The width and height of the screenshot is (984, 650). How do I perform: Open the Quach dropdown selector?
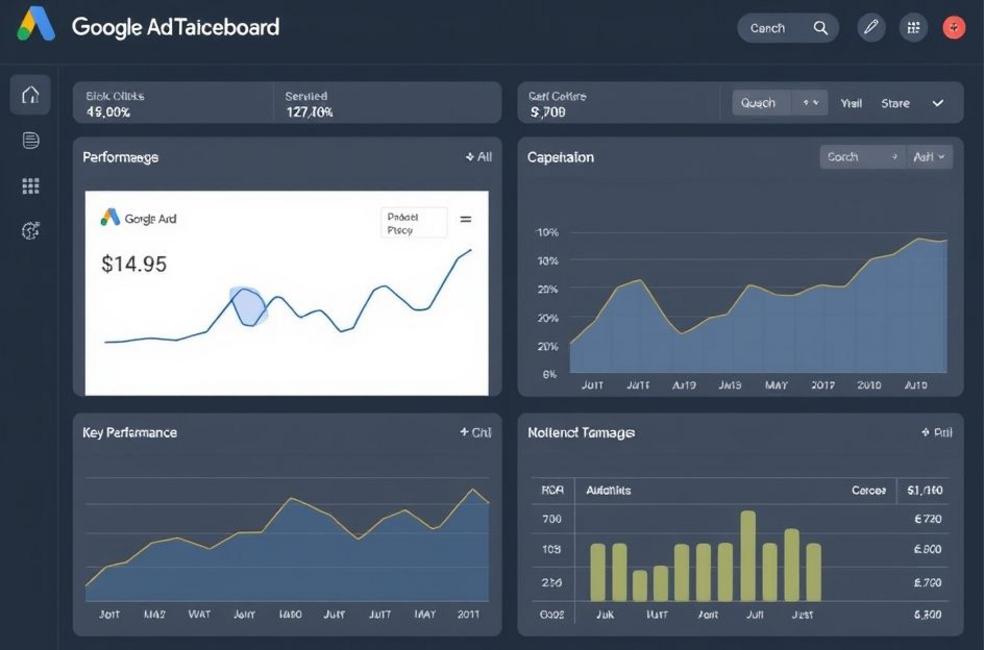pos(779,103)
